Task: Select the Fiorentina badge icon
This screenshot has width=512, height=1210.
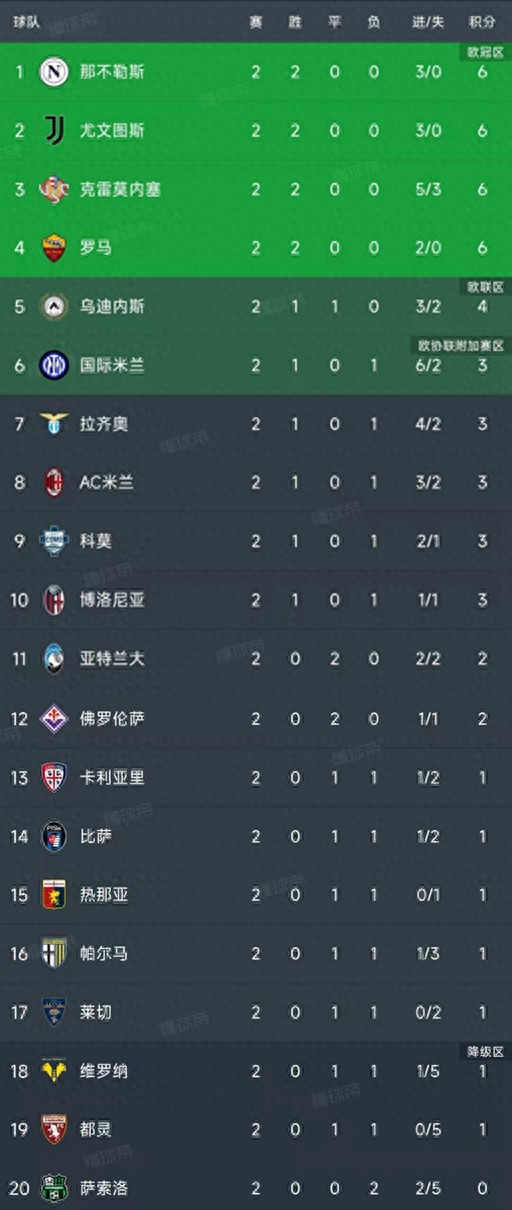Action: pos(54,718)
